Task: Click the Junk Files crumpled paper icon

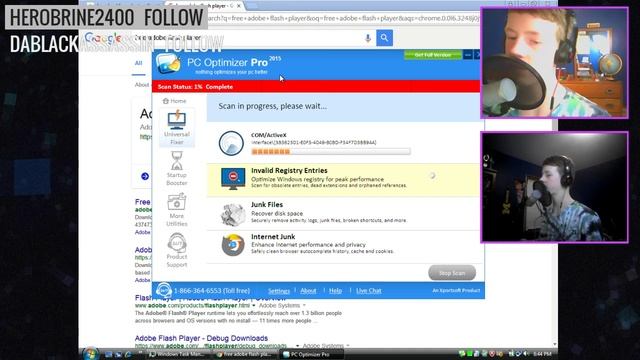Action: pos(233,214)
